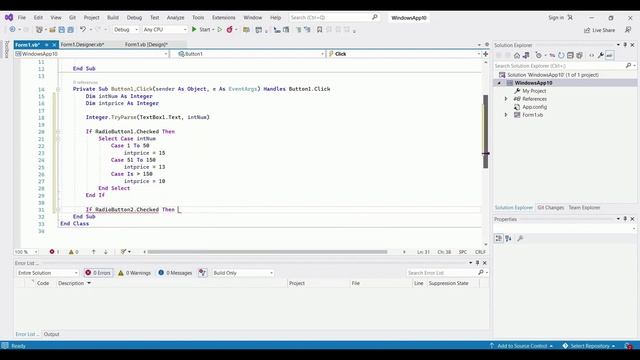Expand the References node in Solution Explorer
The height and width of the screenshot is (360, 640).
tap(506, 99)
